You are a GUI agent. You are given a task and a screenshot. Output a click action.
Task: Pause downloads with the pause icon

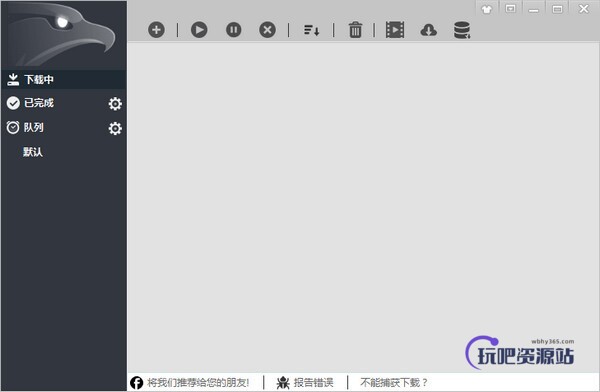coord(233,29)
